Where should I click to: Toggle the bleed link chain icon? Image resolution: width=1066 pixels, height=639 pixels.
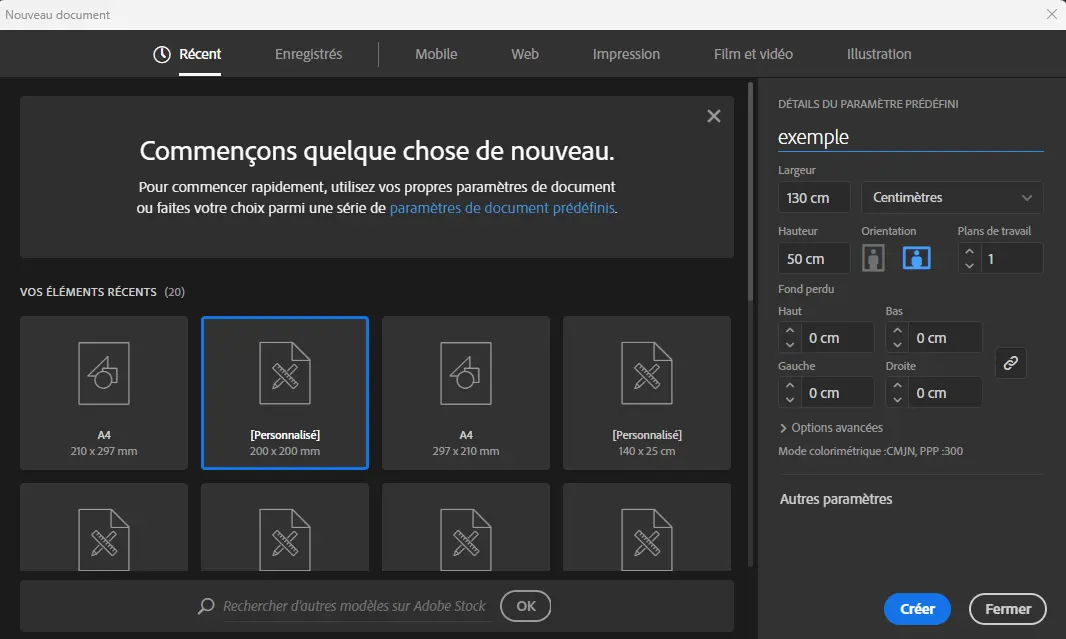1011,363
